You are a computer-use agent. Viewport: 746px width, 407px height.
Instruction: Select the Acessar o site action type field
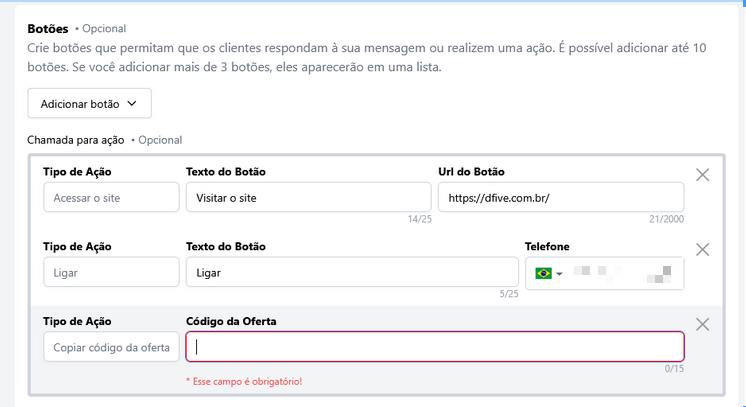111,198
